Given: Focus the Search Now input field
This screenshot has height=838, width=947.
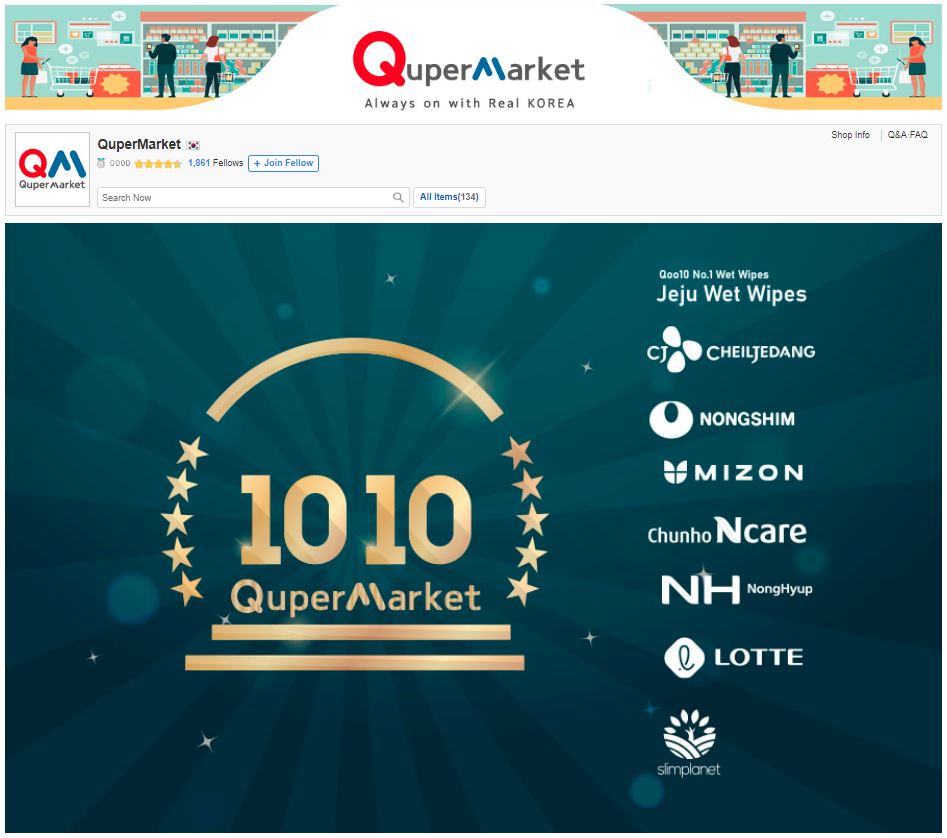Looking at the screenshot, I should (245, 198).
